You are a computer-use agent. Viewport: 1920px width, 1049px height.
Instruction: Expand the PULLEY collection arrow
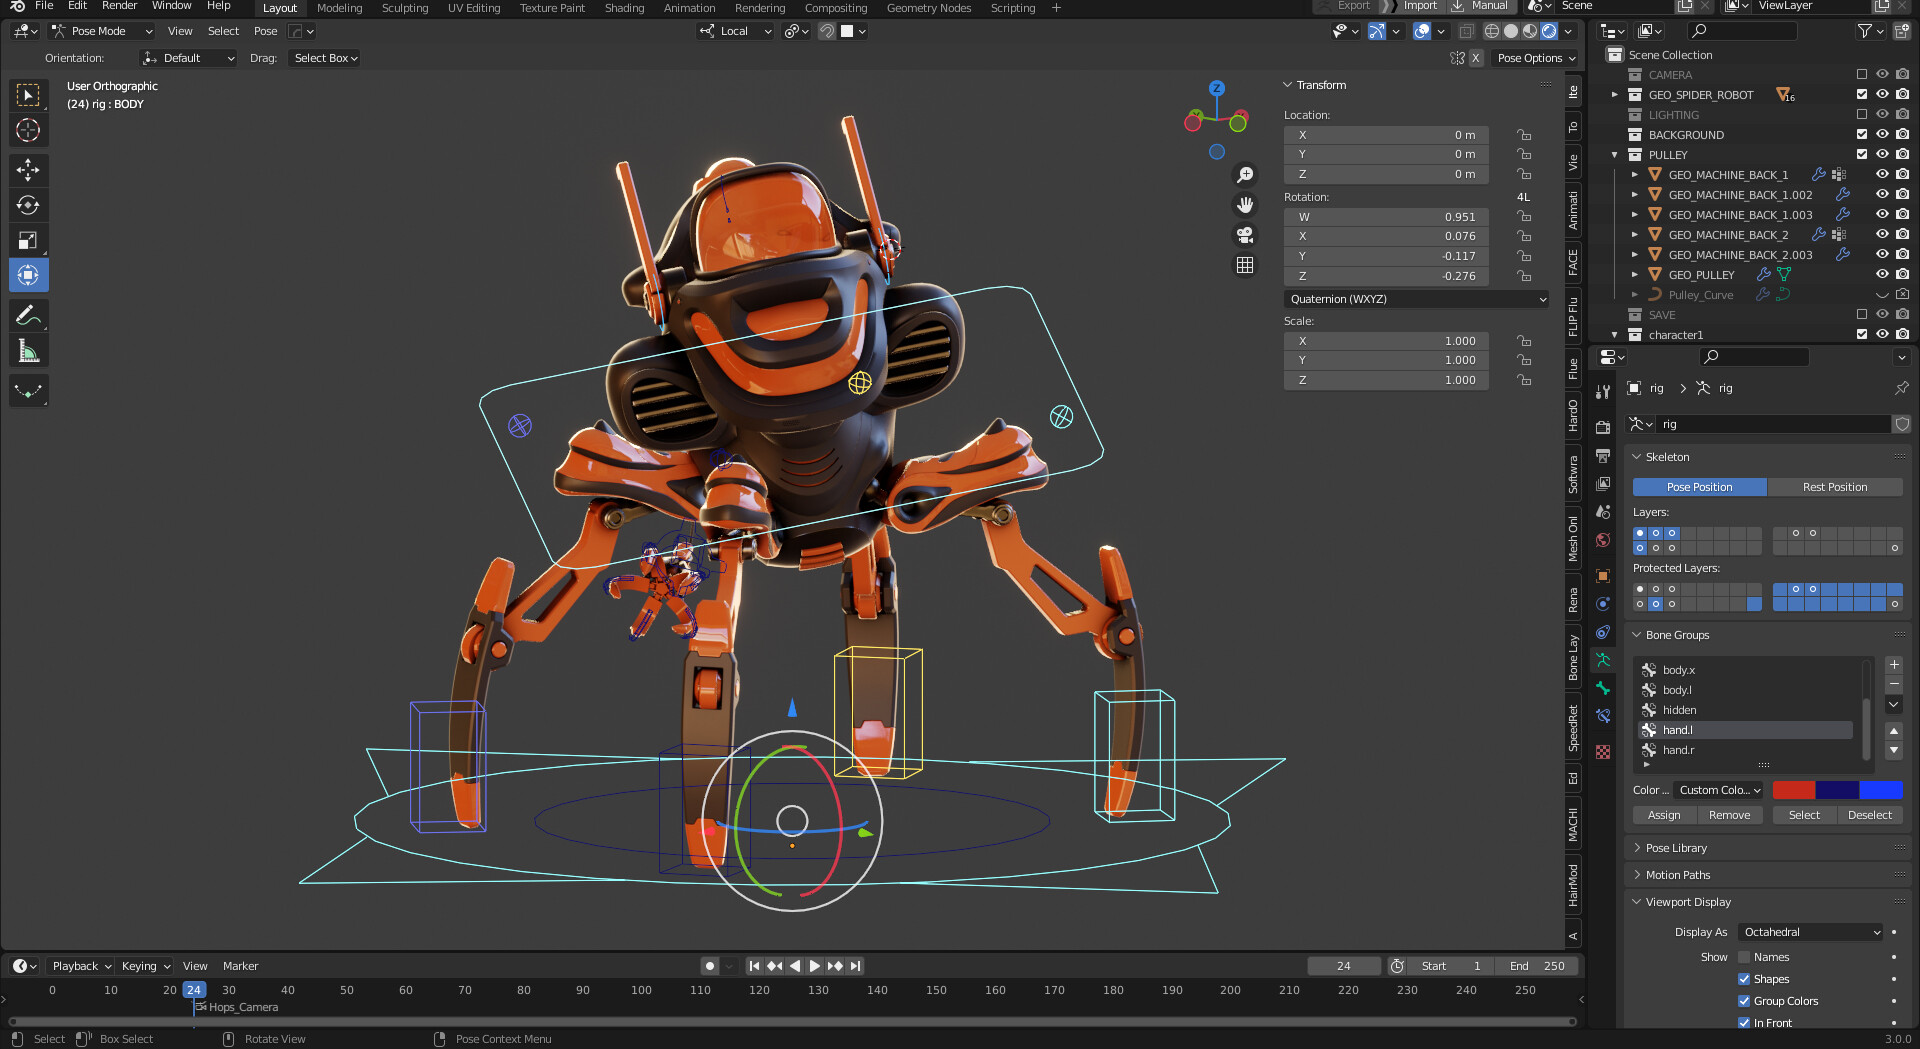(1614, 154)
